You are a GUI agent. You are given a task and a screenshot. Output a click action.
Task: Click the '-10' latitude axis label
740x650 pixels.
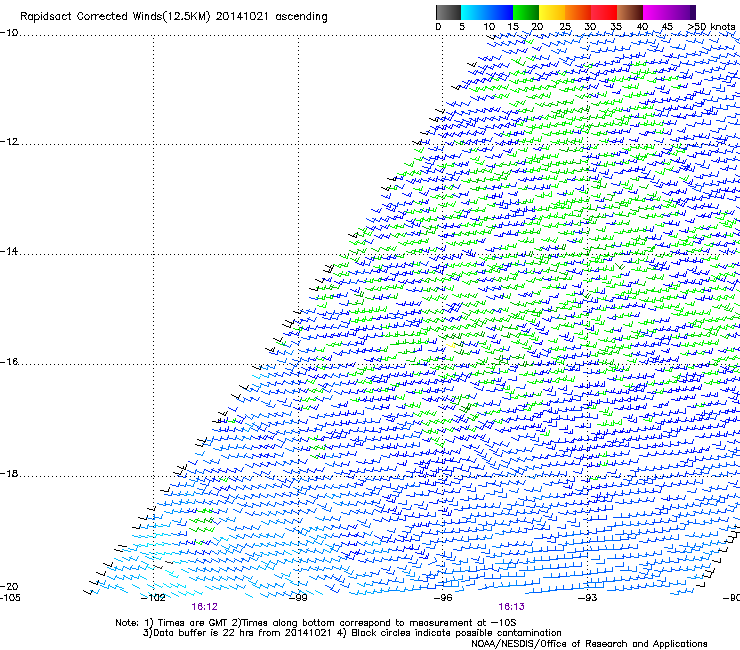click(x=9, y=32)
